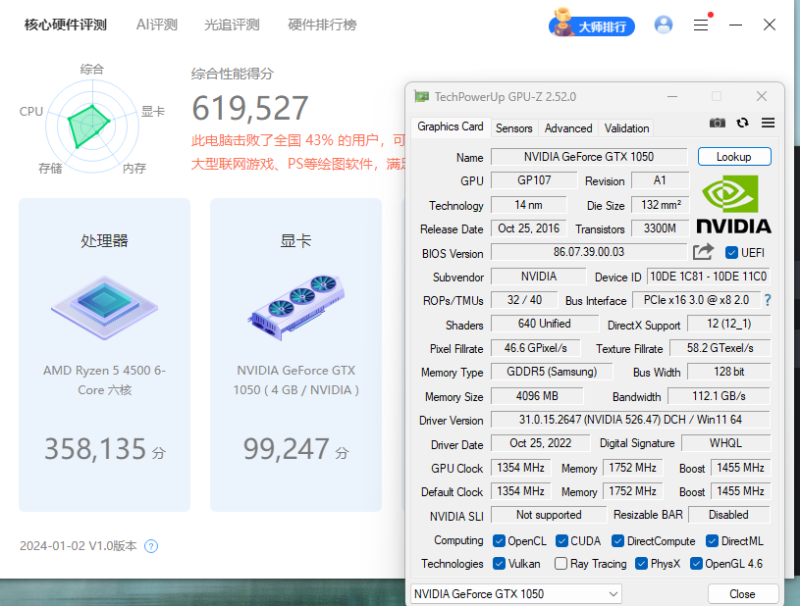
Task: Click the version info help icon
Action: [x=151, y=546]
